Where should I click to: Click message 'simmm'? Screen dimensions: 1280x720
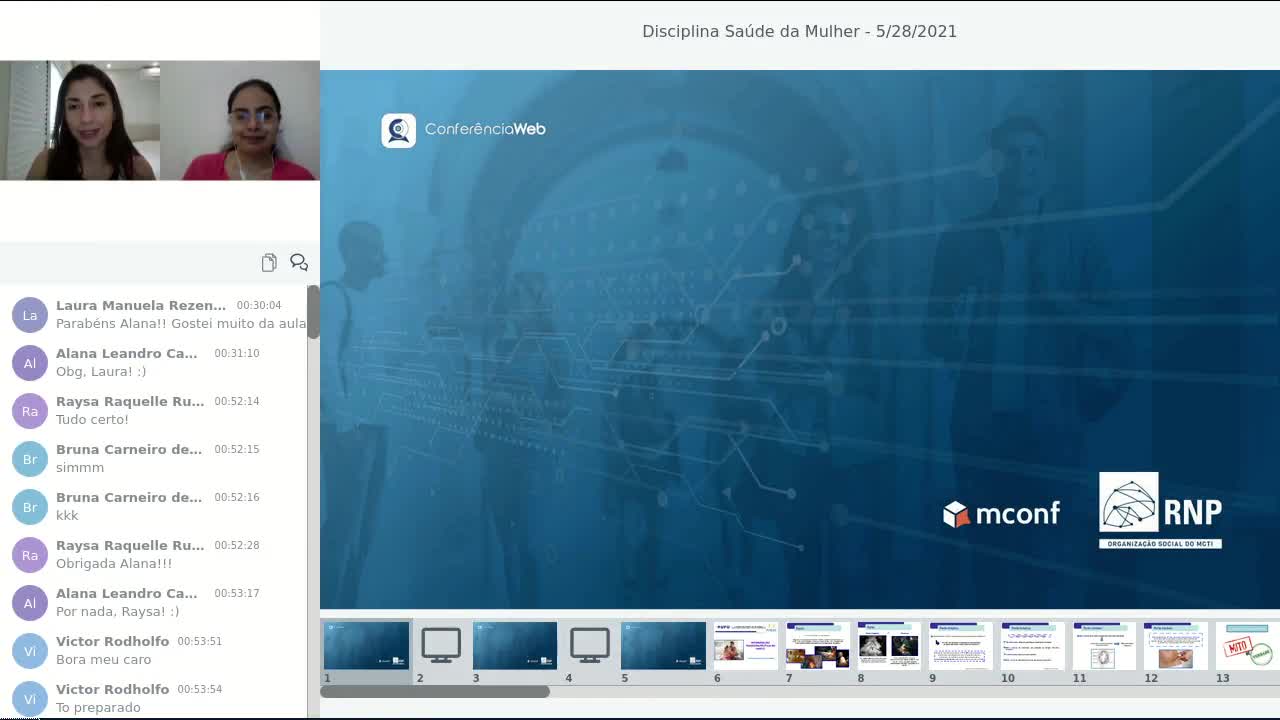tap(80, 468)
